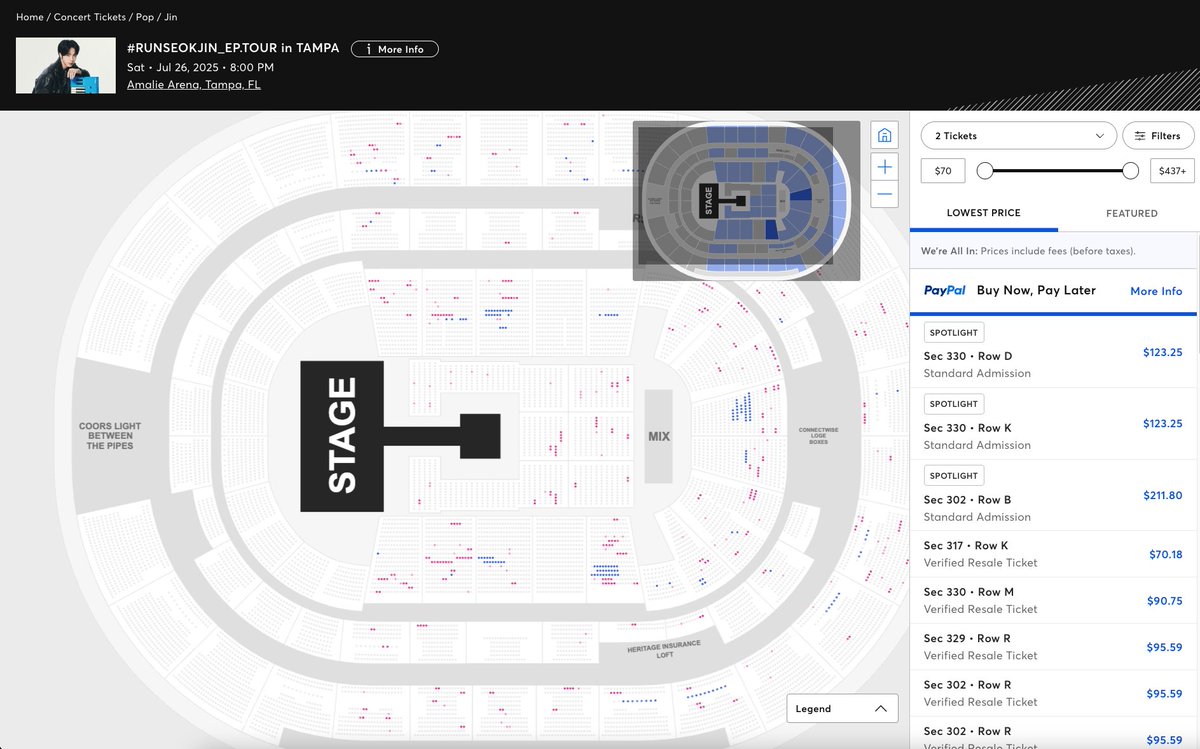Image resolution: width=1200 pixels, height=749 pixels.
Task: Open Amalie Arena, Tampa, FL venue link
Action: [194, 85]
